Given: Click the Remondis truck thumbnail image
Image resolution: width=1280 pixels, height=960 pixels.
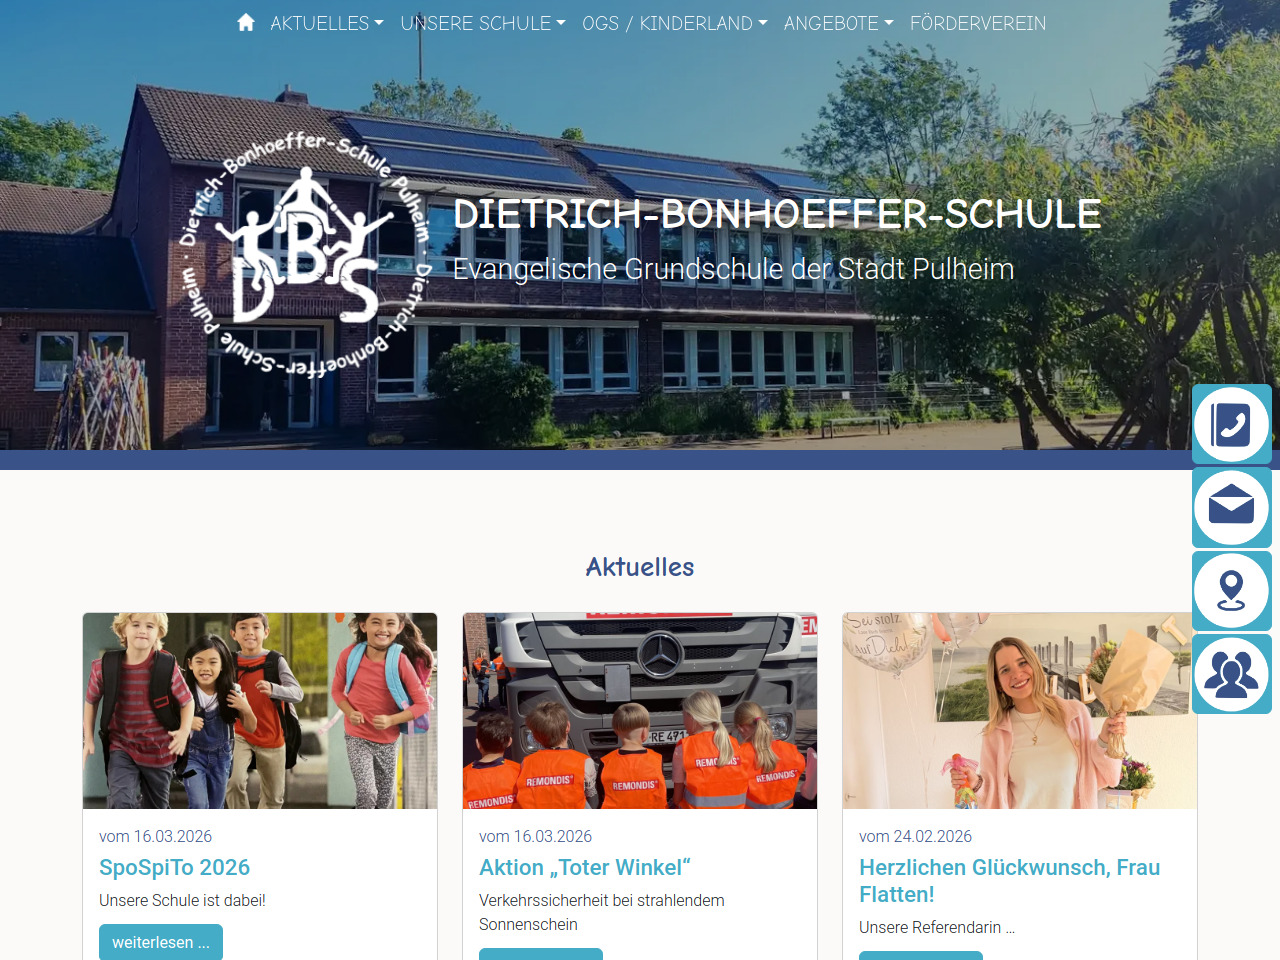Looking at the screenshot, I should point(640,711).
